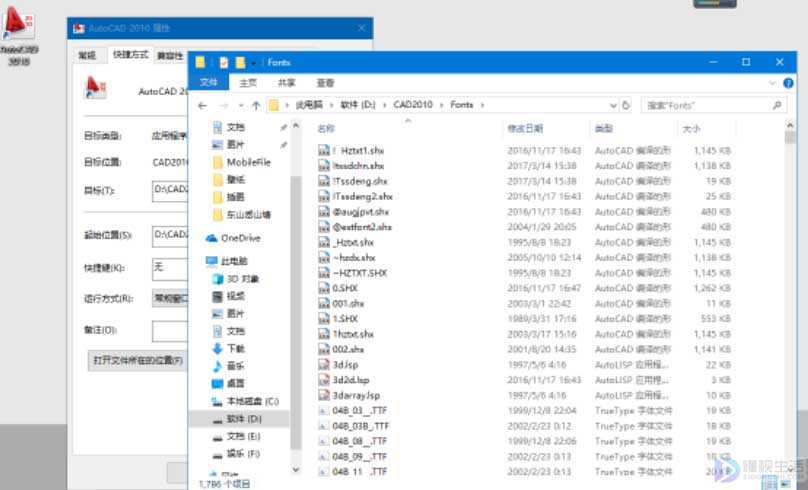This screenshot has height=490, width=808.
Task: Expand the ribbon chevron near help
Action: [x=772, y=83]
